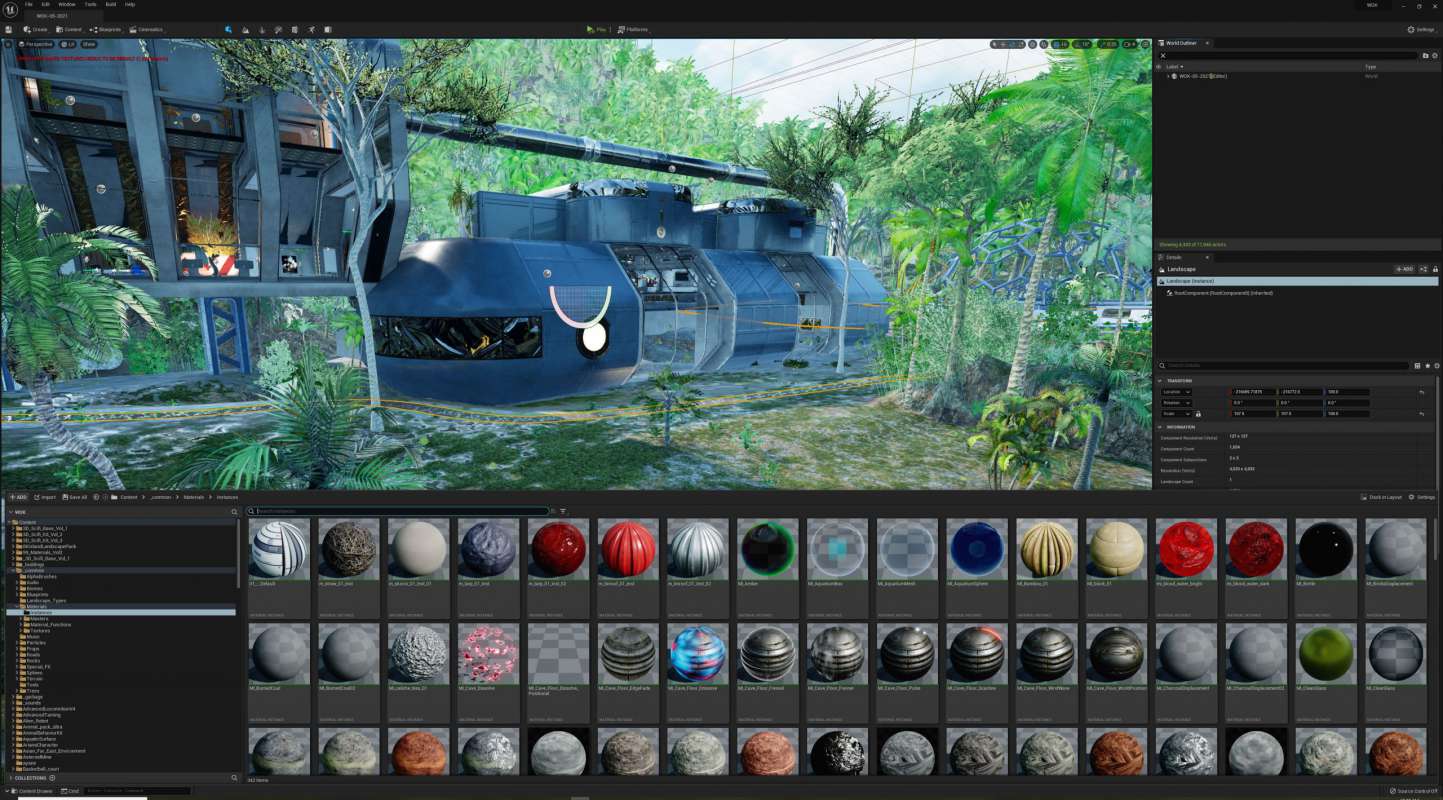The image size is (1443, 800).
Task: Open editor Settings at top right
Action: [x=1420, y=30]
